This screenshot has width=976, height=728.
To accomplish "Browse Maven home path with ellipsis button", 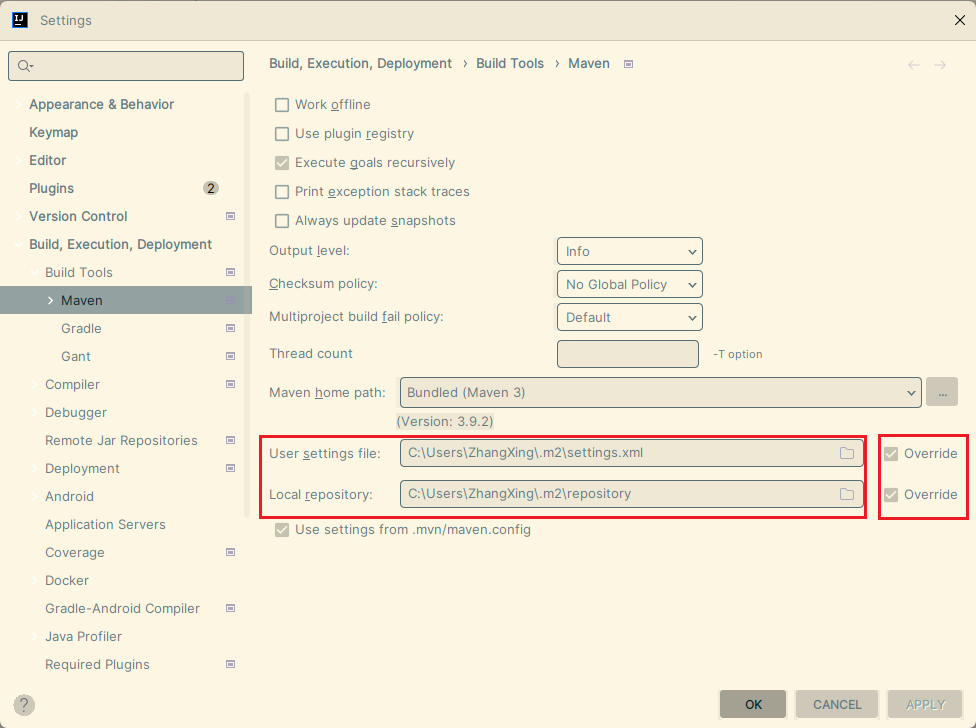I will tap(942, 392).
